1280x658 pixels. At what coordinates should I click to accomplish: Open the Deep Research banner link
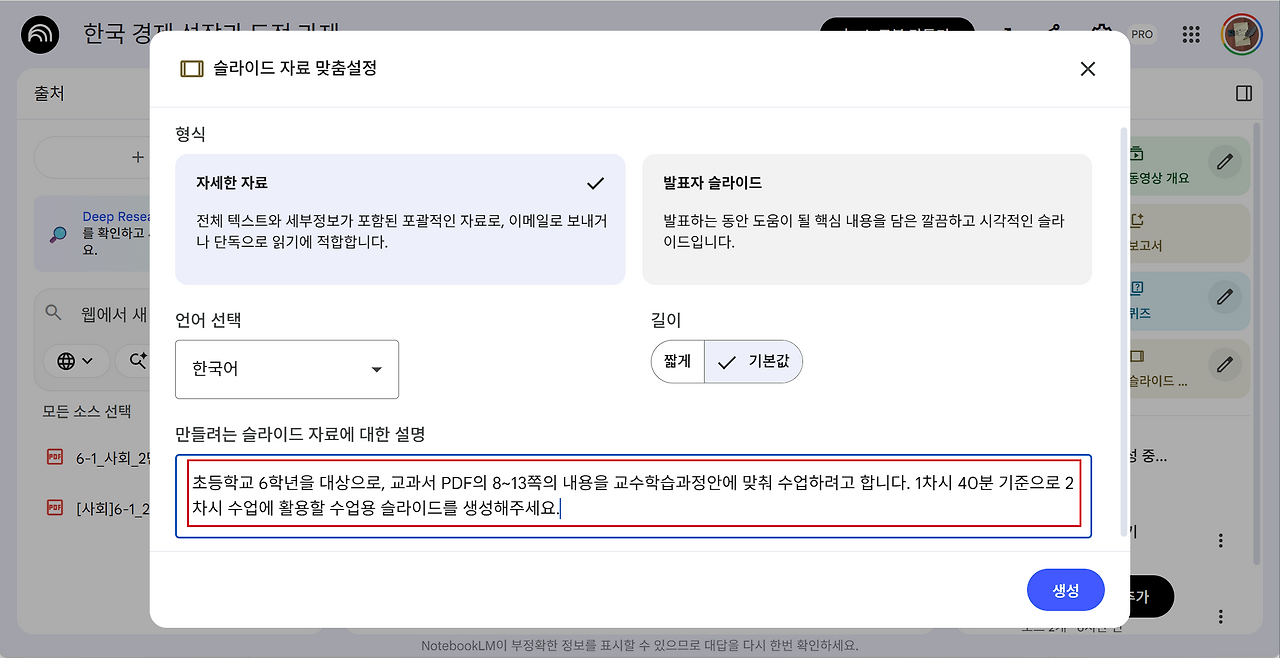pos(116,217)
